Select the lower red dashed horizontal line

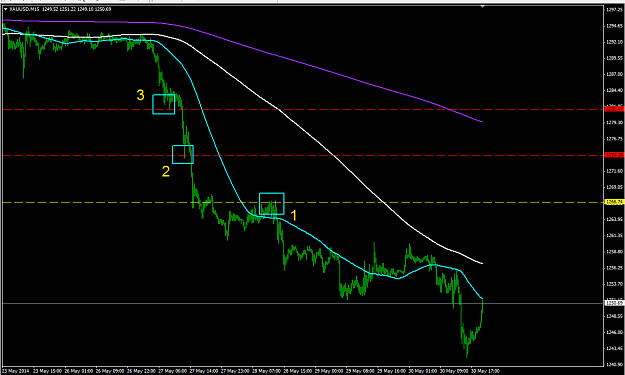(303, 155)
